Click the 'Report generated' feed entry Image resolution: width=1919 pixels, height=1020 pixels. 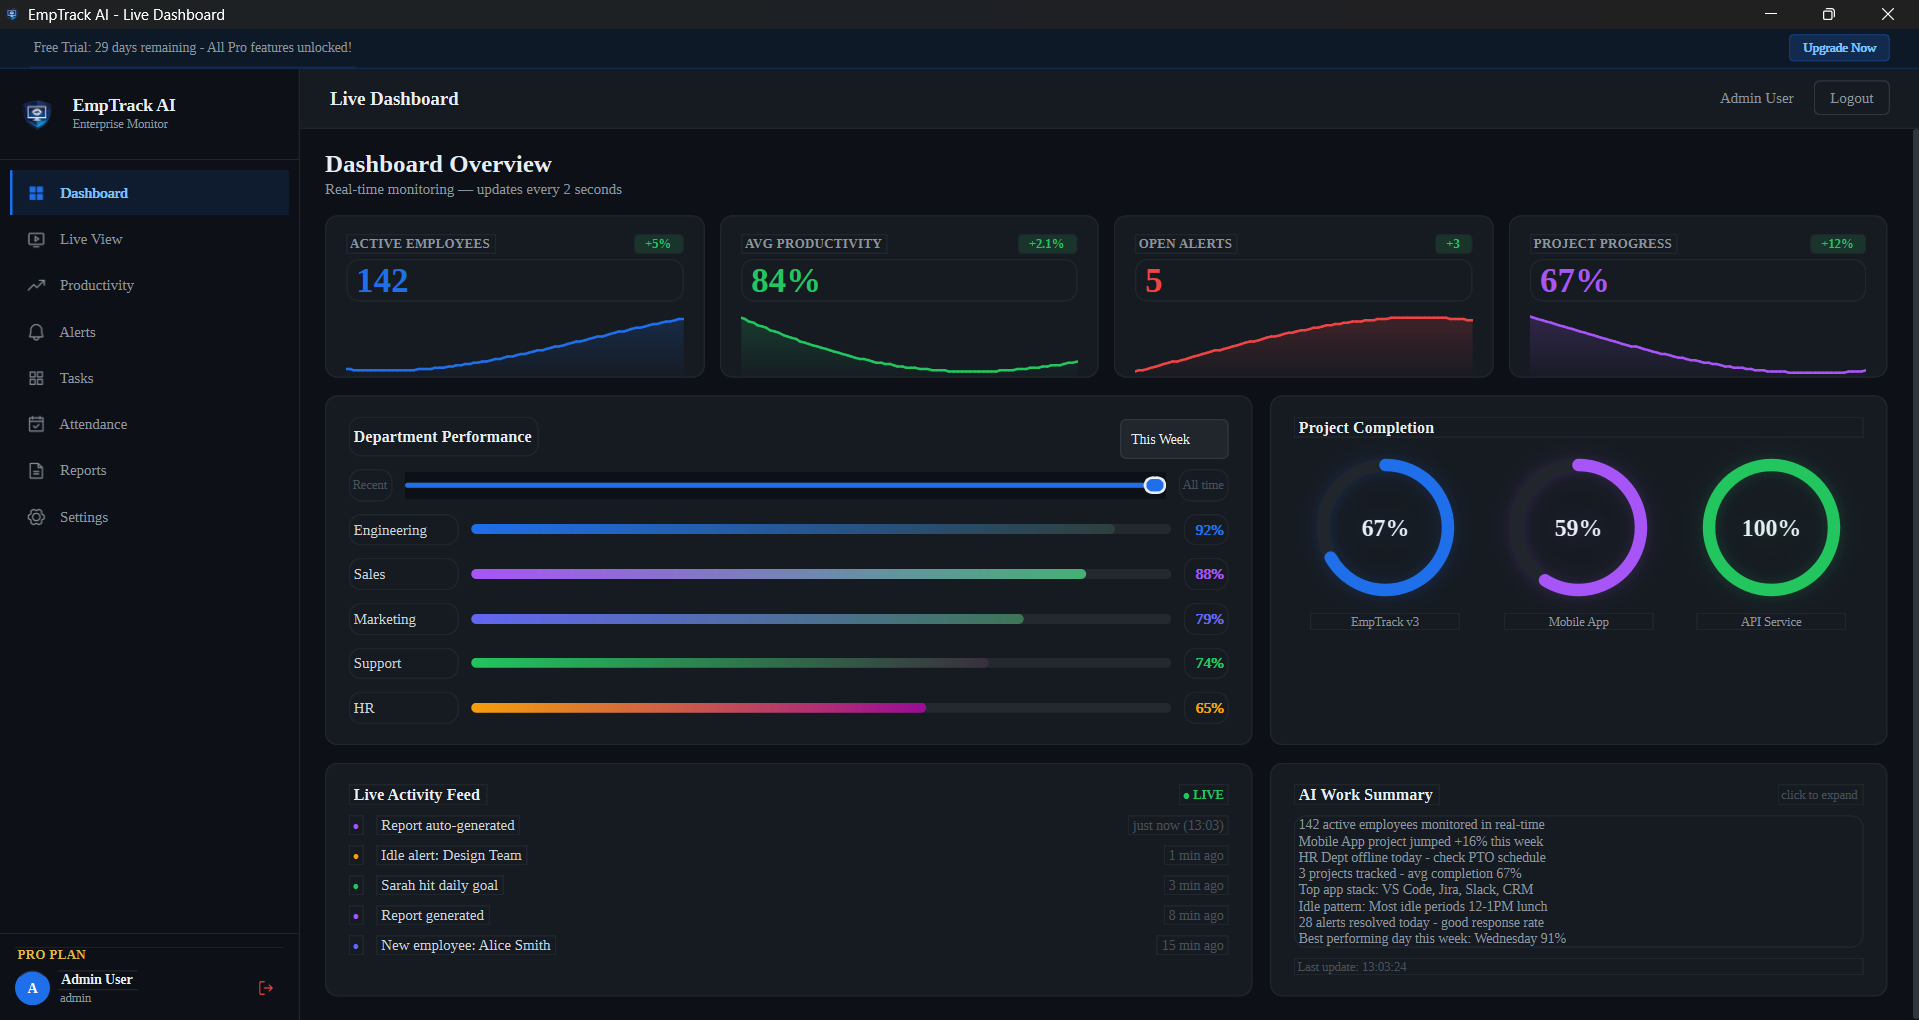click(x=432, y=915)
